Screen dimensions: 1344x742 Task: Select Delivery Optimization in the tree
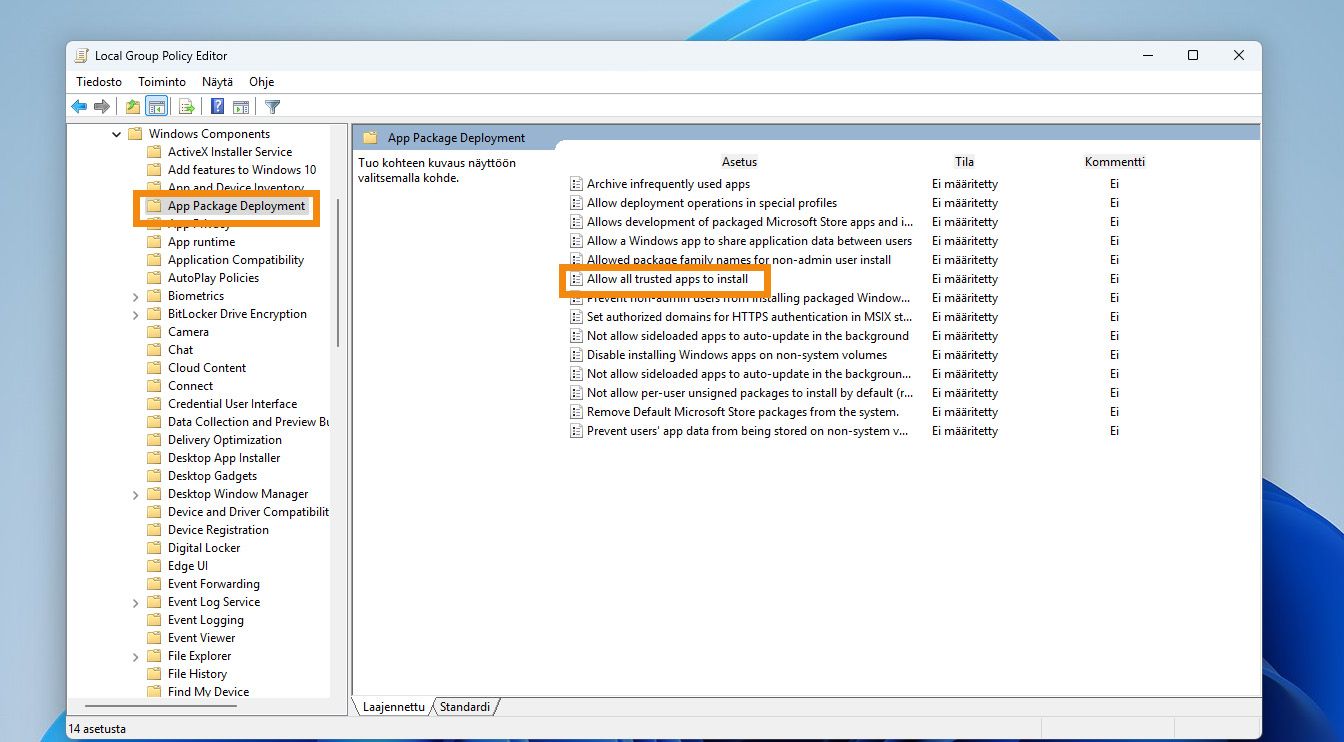225,440
